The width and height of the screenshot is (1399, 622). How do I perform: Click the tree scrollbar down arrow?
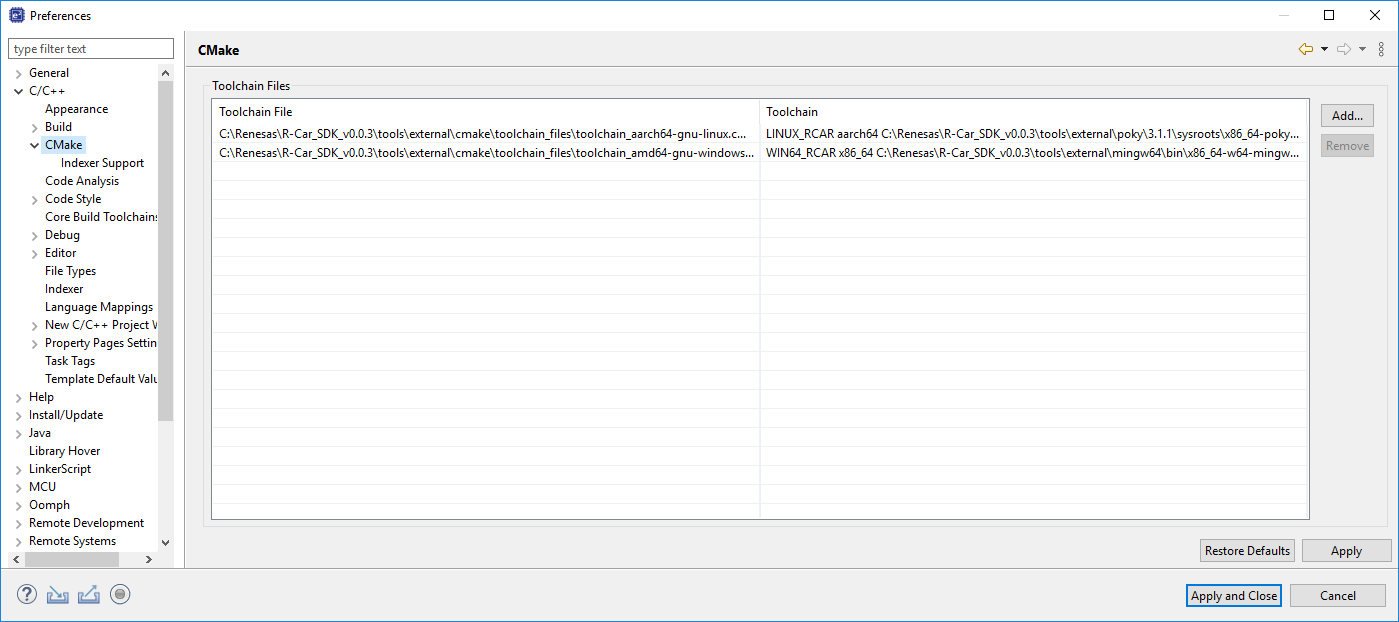166,542
